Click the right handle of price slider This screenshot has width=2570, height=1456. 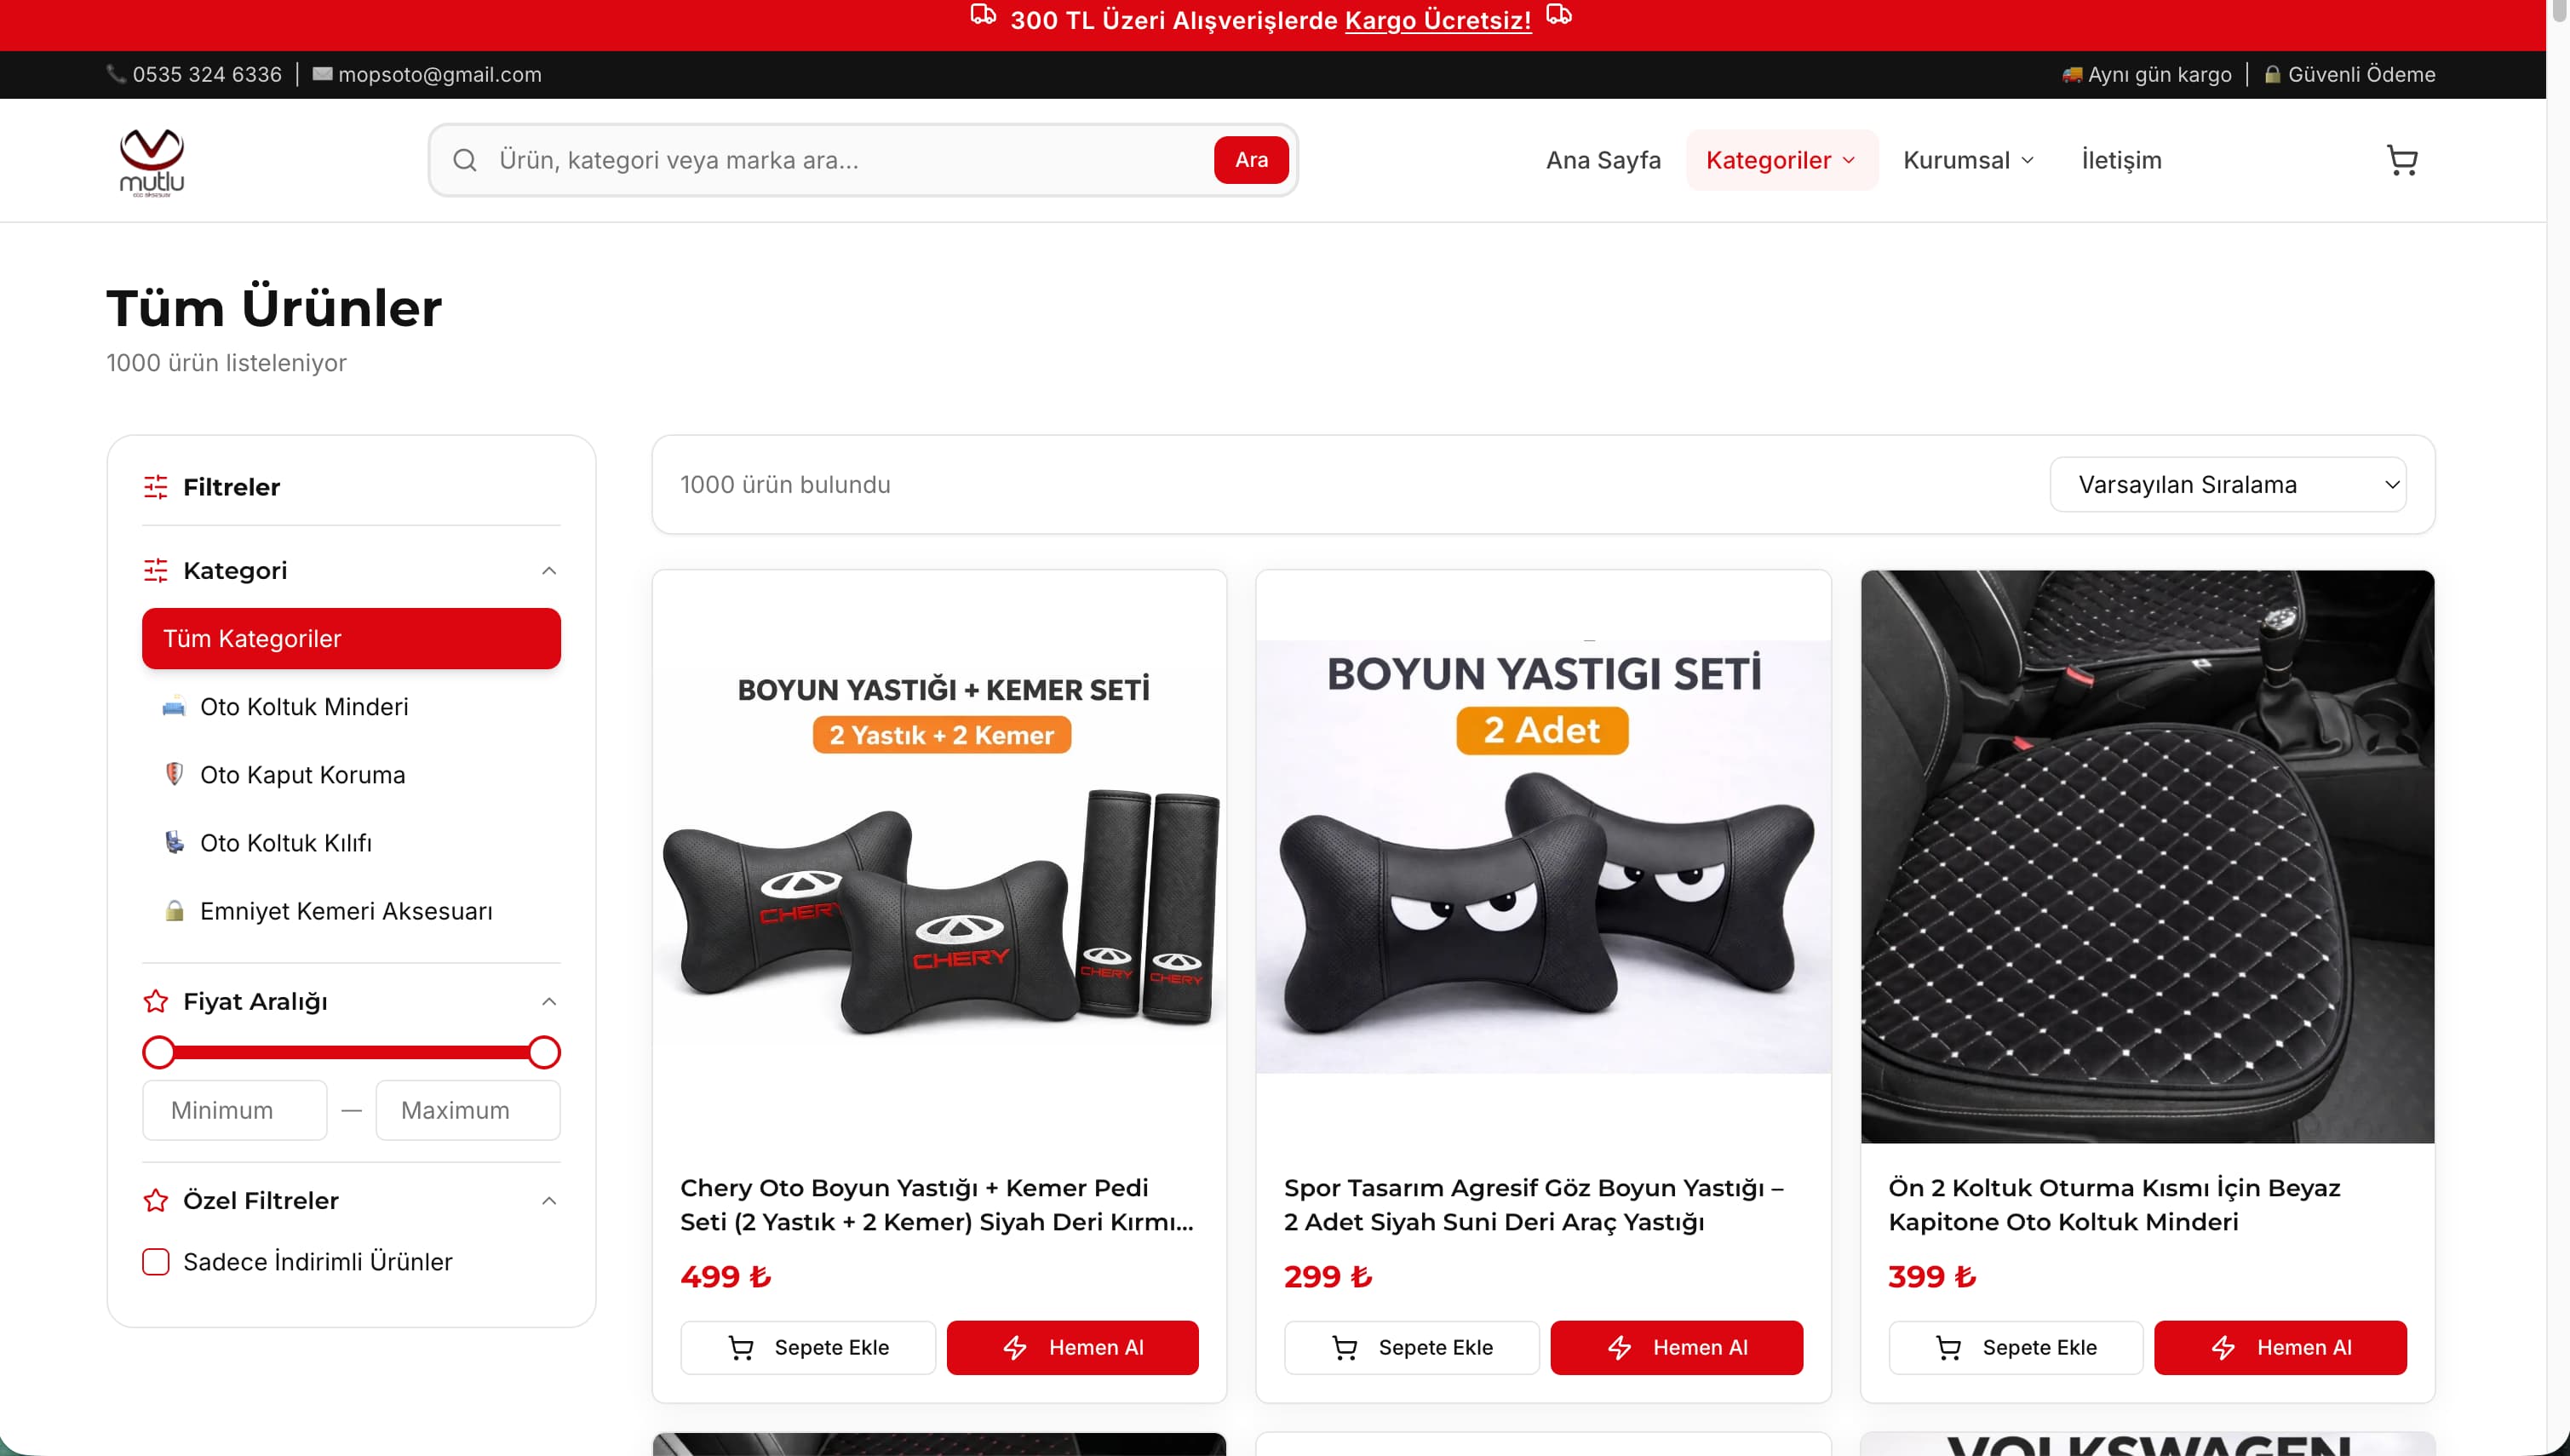[x=544, y=1052]
